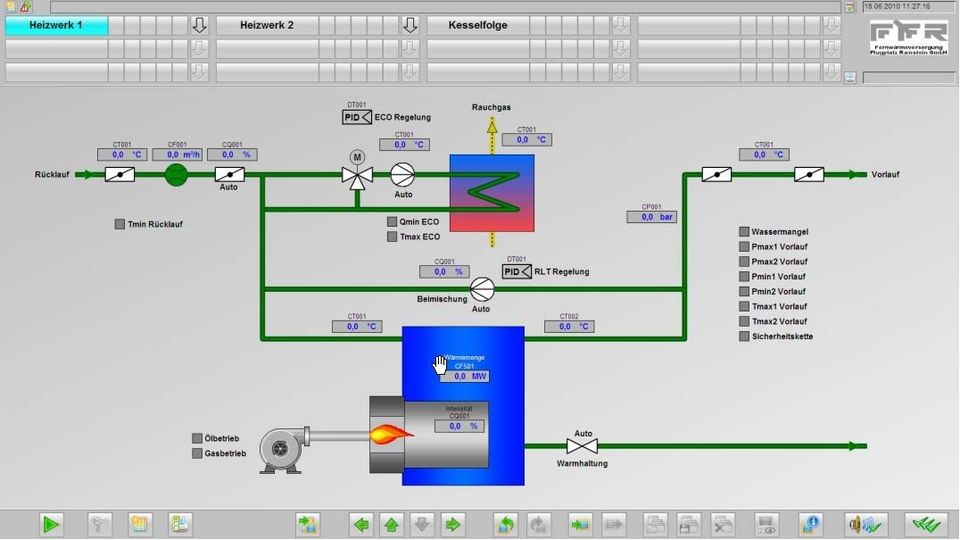This screenshot has width=960, height=540.
Task: Toggle the Tmin Rücklauf indicator box
Action: tap(120, 224)
